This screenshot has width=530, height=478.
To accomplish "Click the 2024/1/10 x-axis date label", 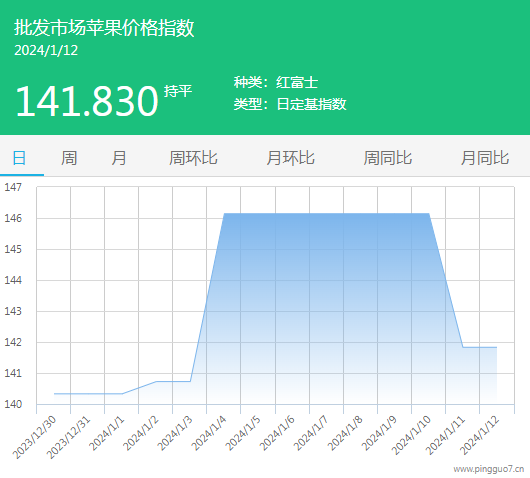I will pos(411,435).
